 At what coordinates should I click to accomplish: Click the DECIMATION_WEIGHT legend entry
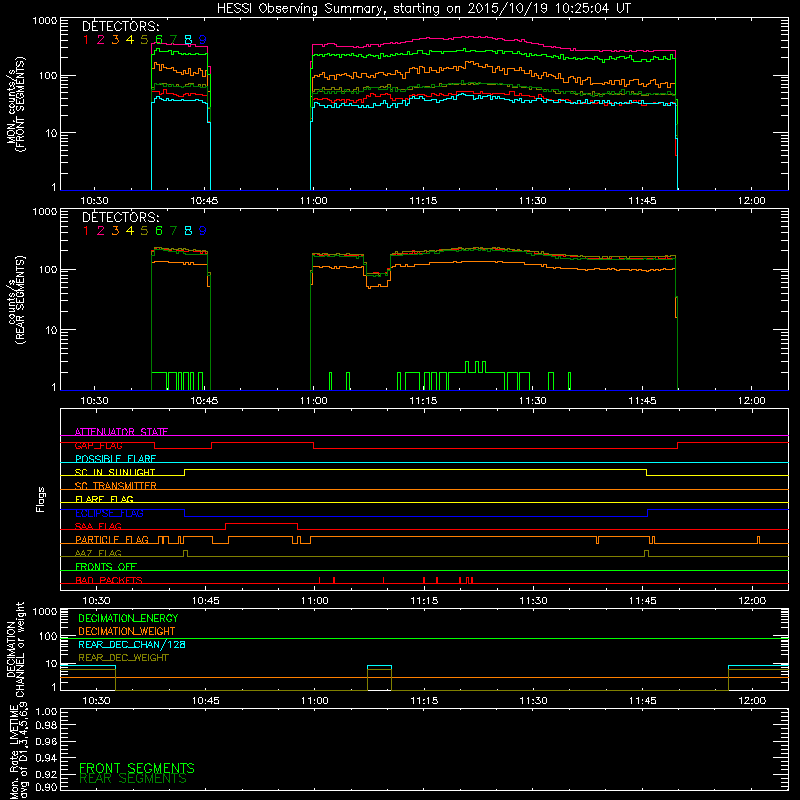pos(127,631)
